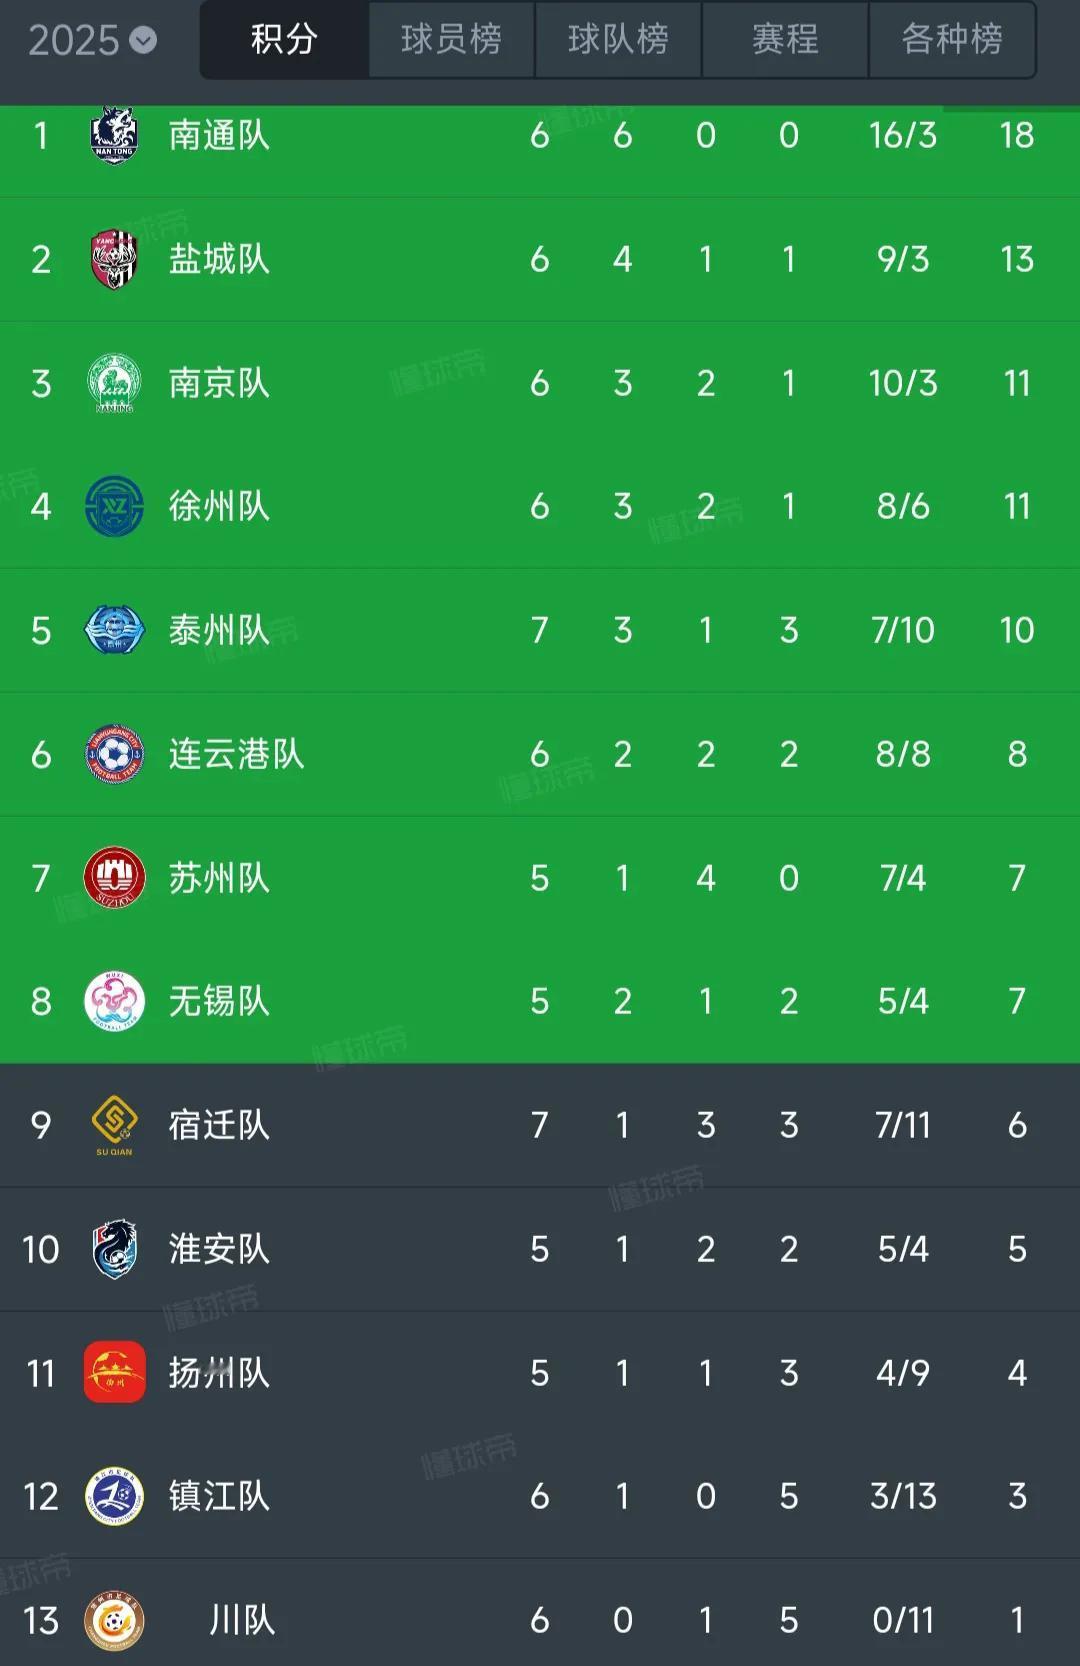Tap the 徐州队 blue-green logo
Image resolution: width=1080 pixels, height=1666 pixels.
click(114, 506)
